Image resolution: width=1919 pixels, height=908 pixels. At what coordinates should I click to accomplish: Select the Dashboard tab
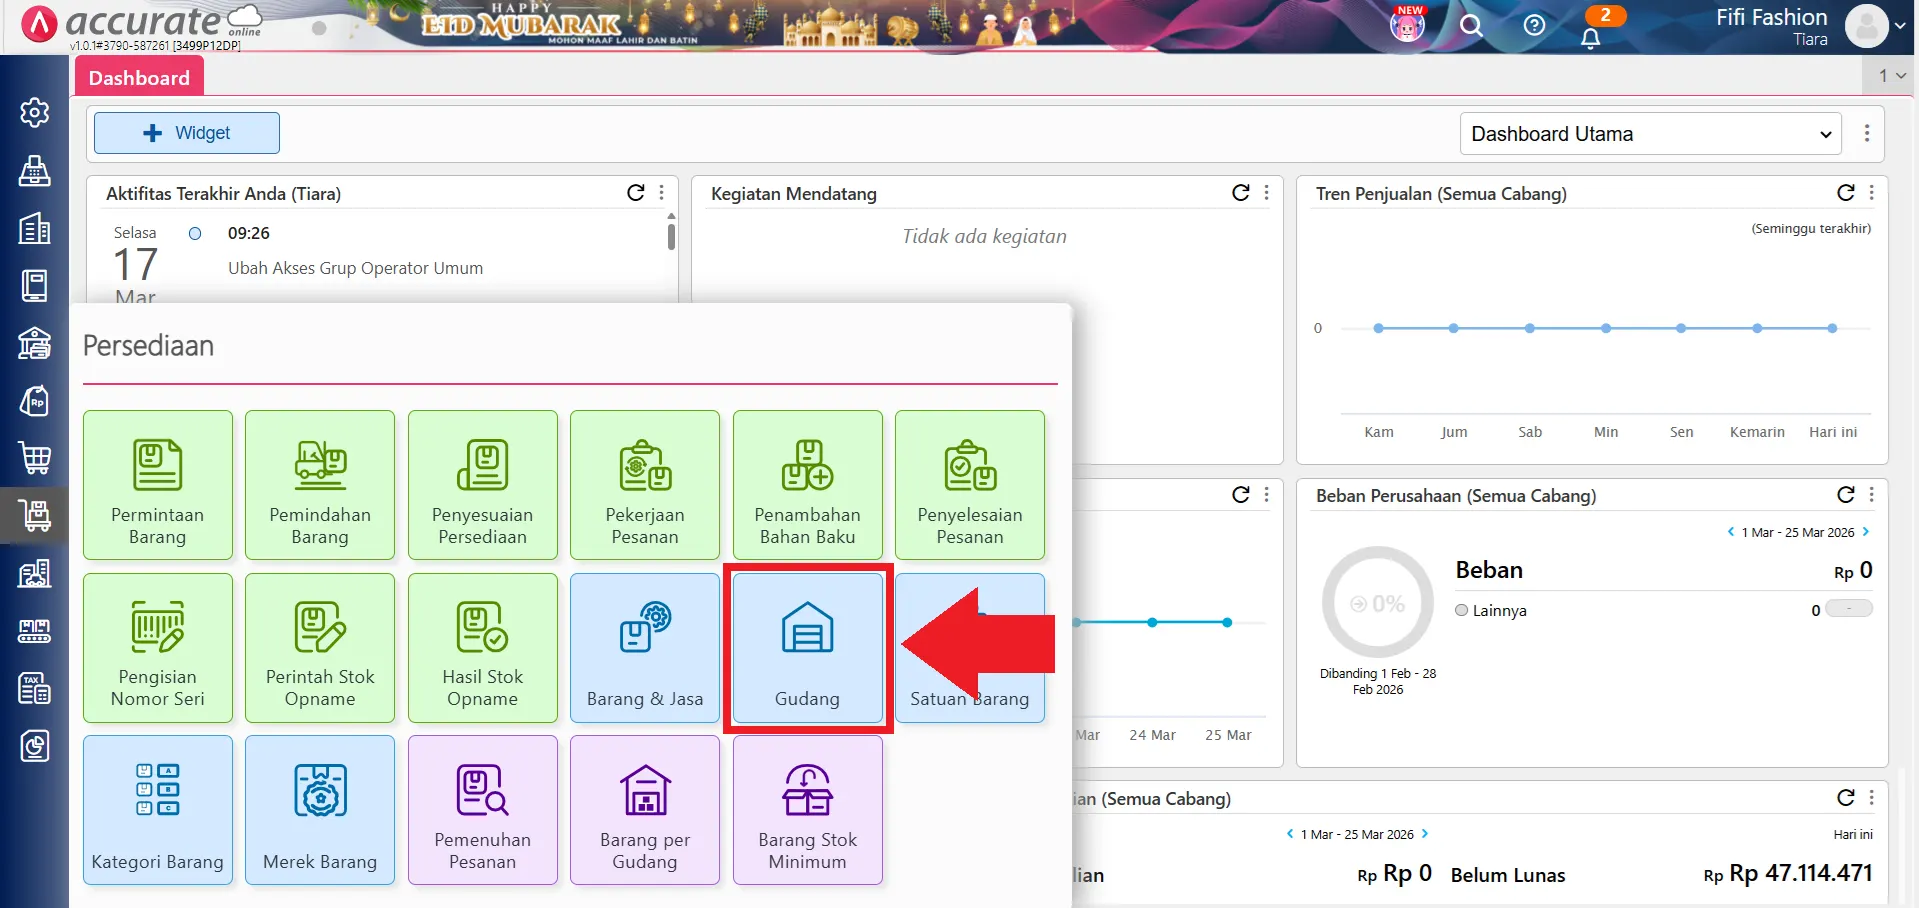[139, 78]
